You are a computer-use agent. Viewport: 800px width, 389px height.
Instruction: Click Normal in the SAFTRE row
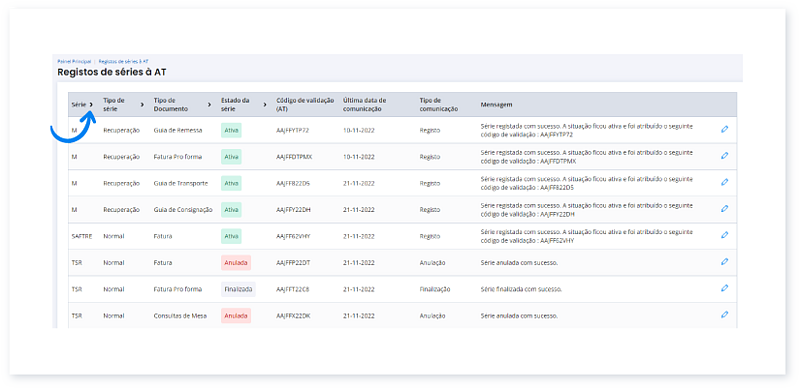[x=114, y=236]
